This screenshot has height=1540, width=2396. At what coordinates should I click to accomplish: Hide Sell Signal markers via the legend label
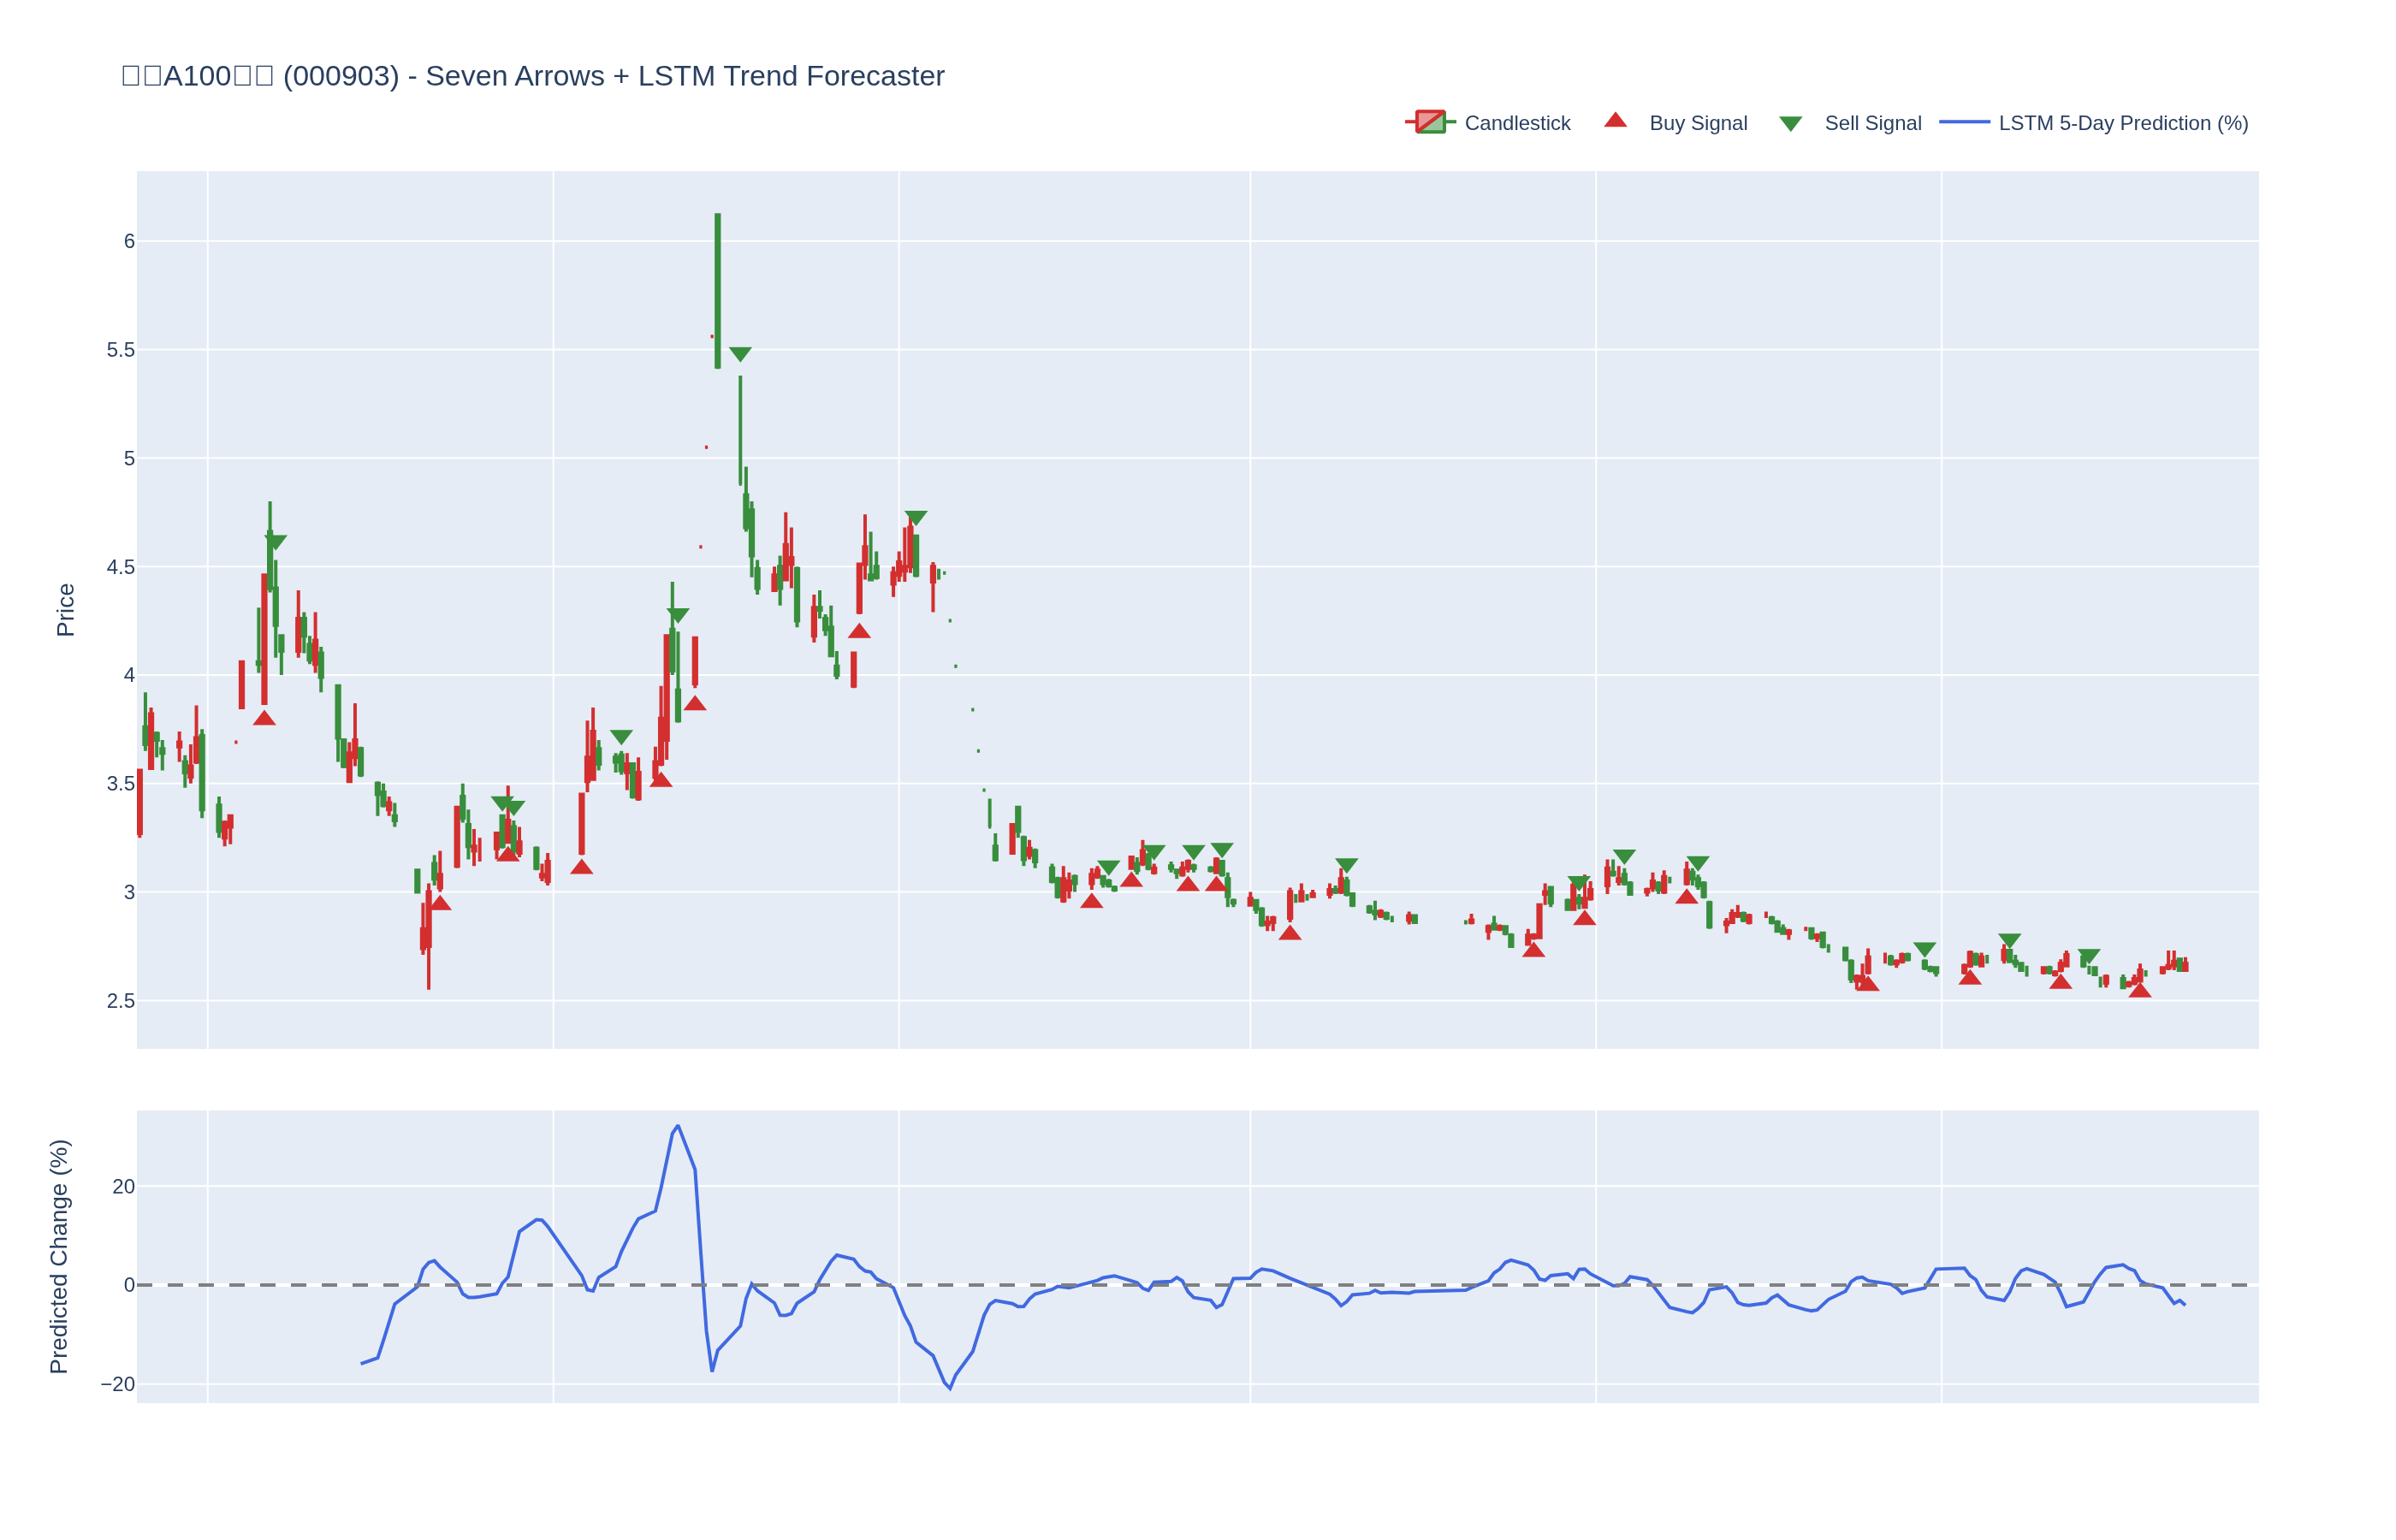click(1872, 123)
